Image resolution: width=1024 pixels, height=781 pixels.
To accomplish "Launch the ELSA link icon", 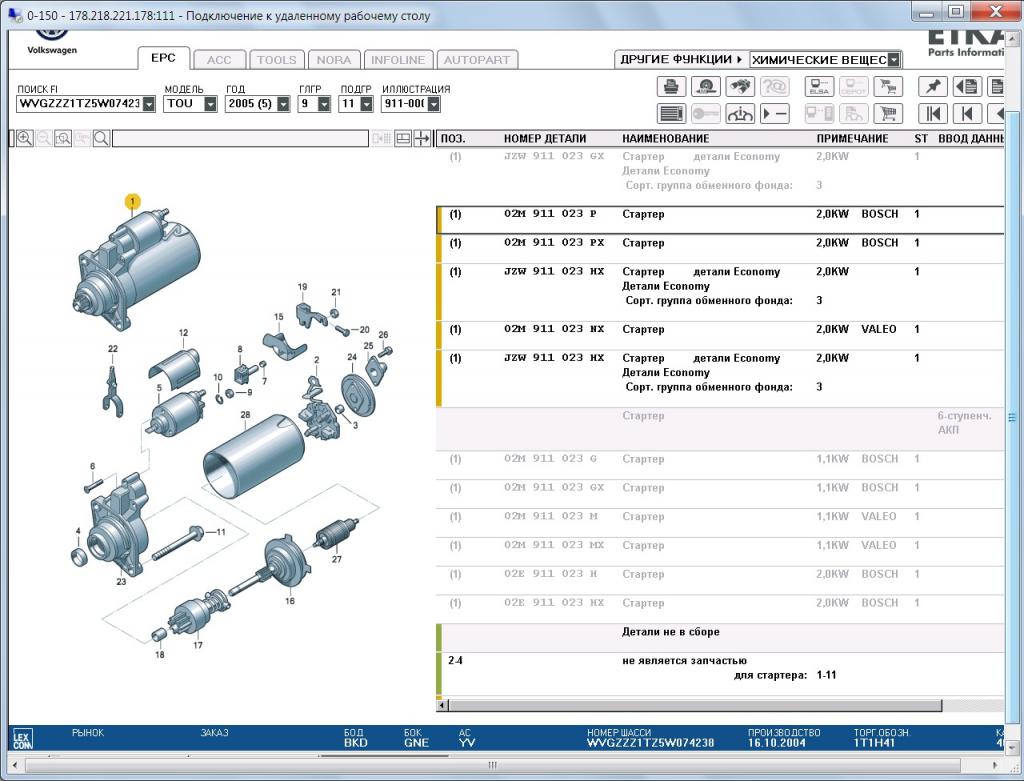I will (819, 87).
